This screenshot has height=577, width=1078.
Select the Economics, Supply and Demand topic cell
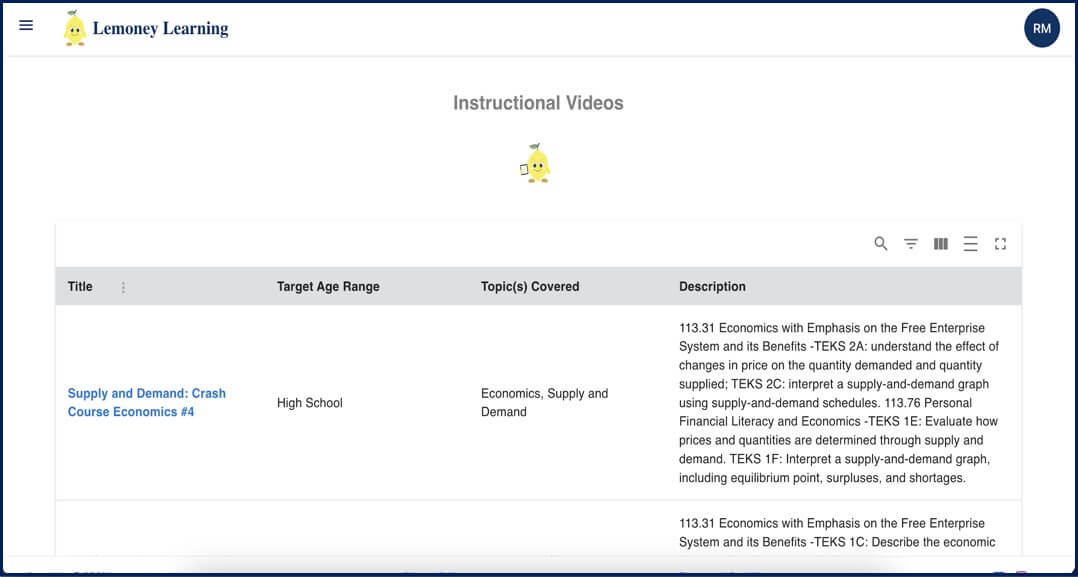(x=544, y=402)
